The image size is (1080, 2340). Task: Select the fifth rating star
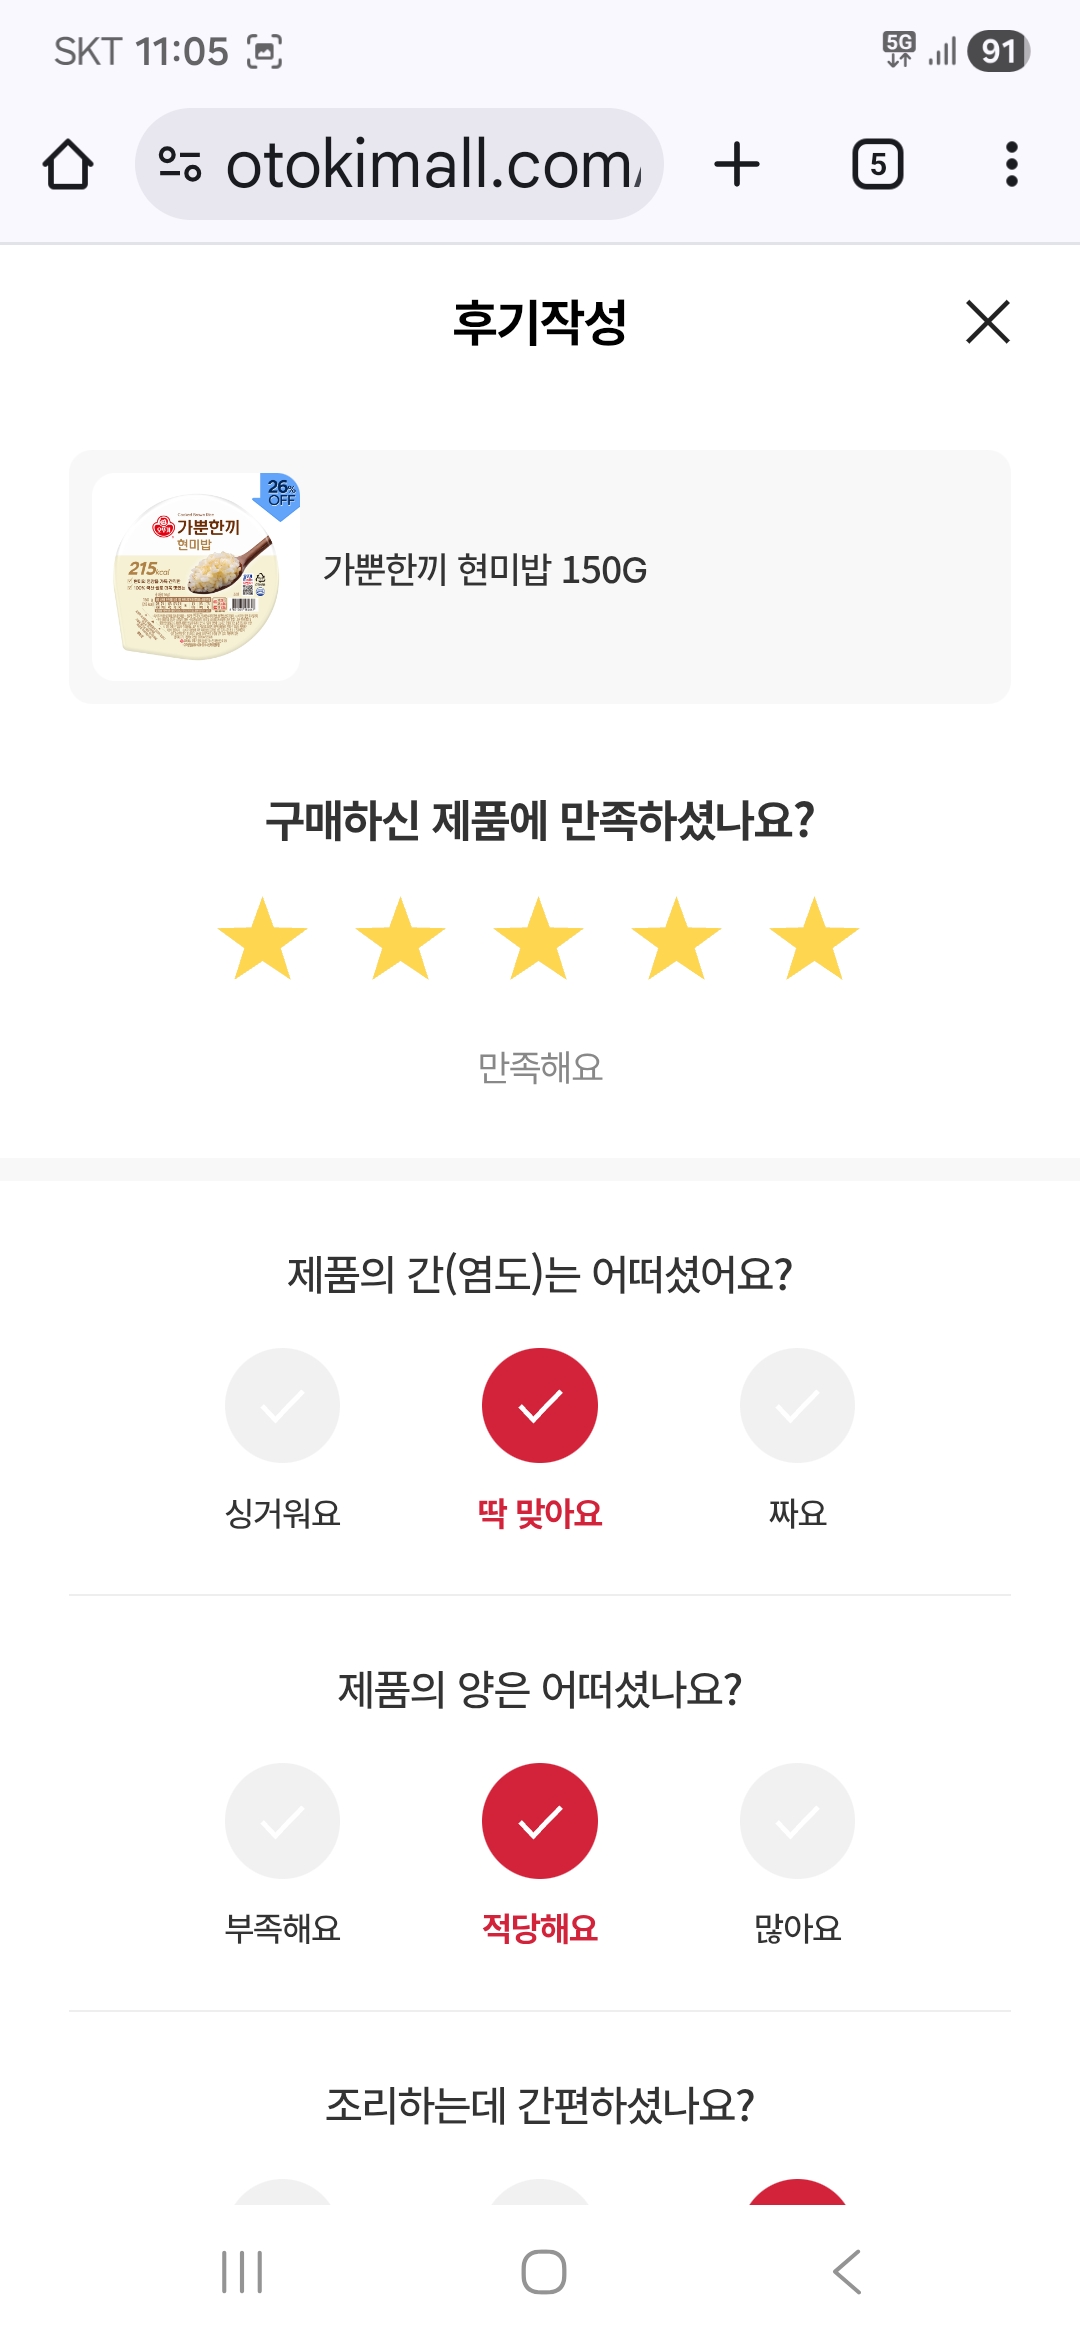[x=814, y=939]
